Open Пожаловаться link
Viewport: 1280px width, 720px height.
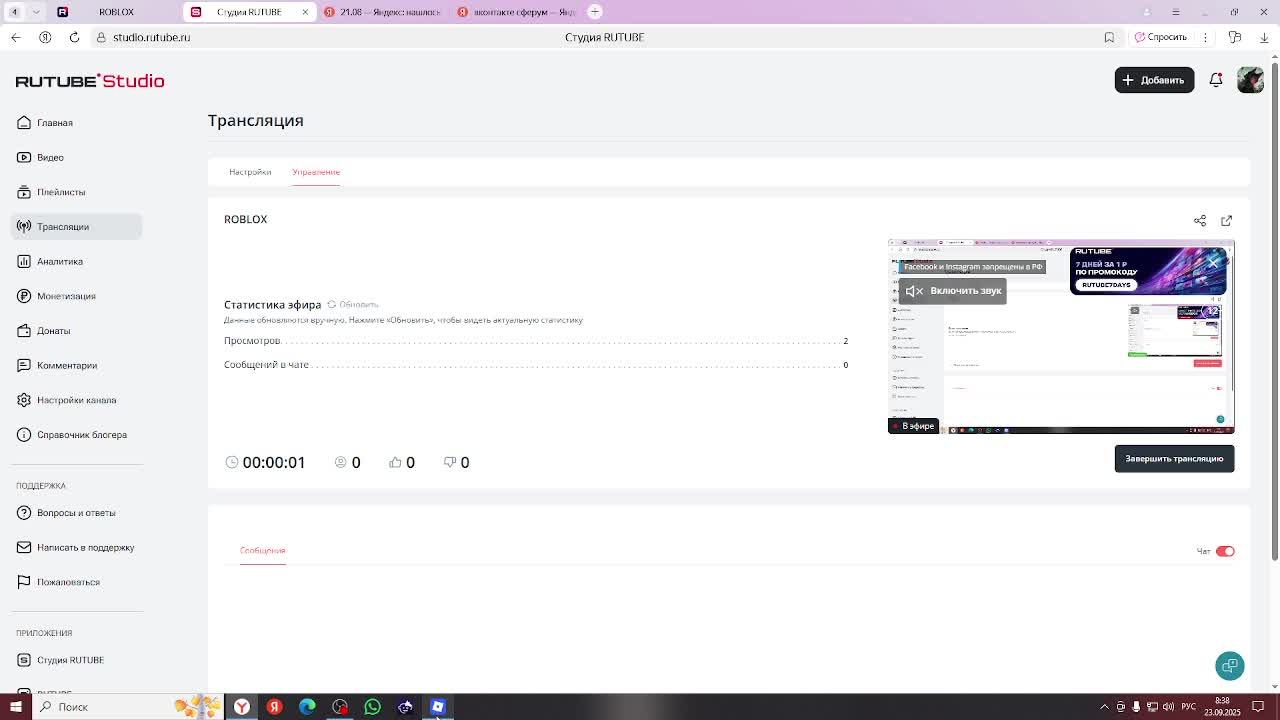[58, 582]
